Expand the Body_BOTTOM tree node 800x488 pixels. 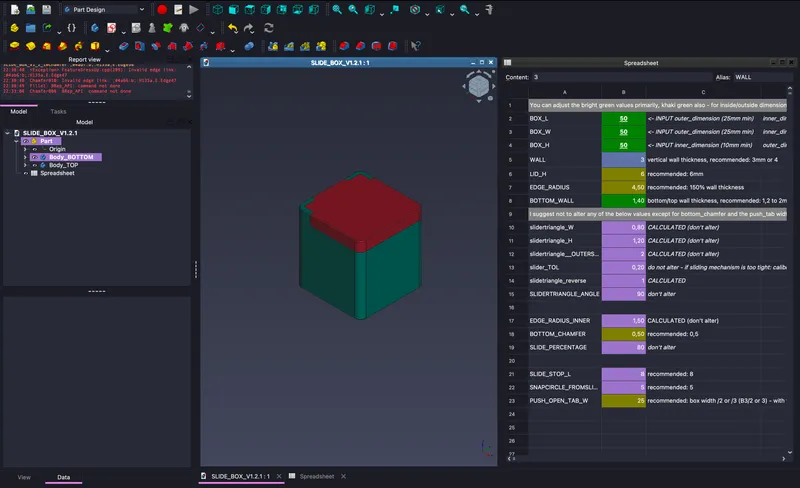25,157
